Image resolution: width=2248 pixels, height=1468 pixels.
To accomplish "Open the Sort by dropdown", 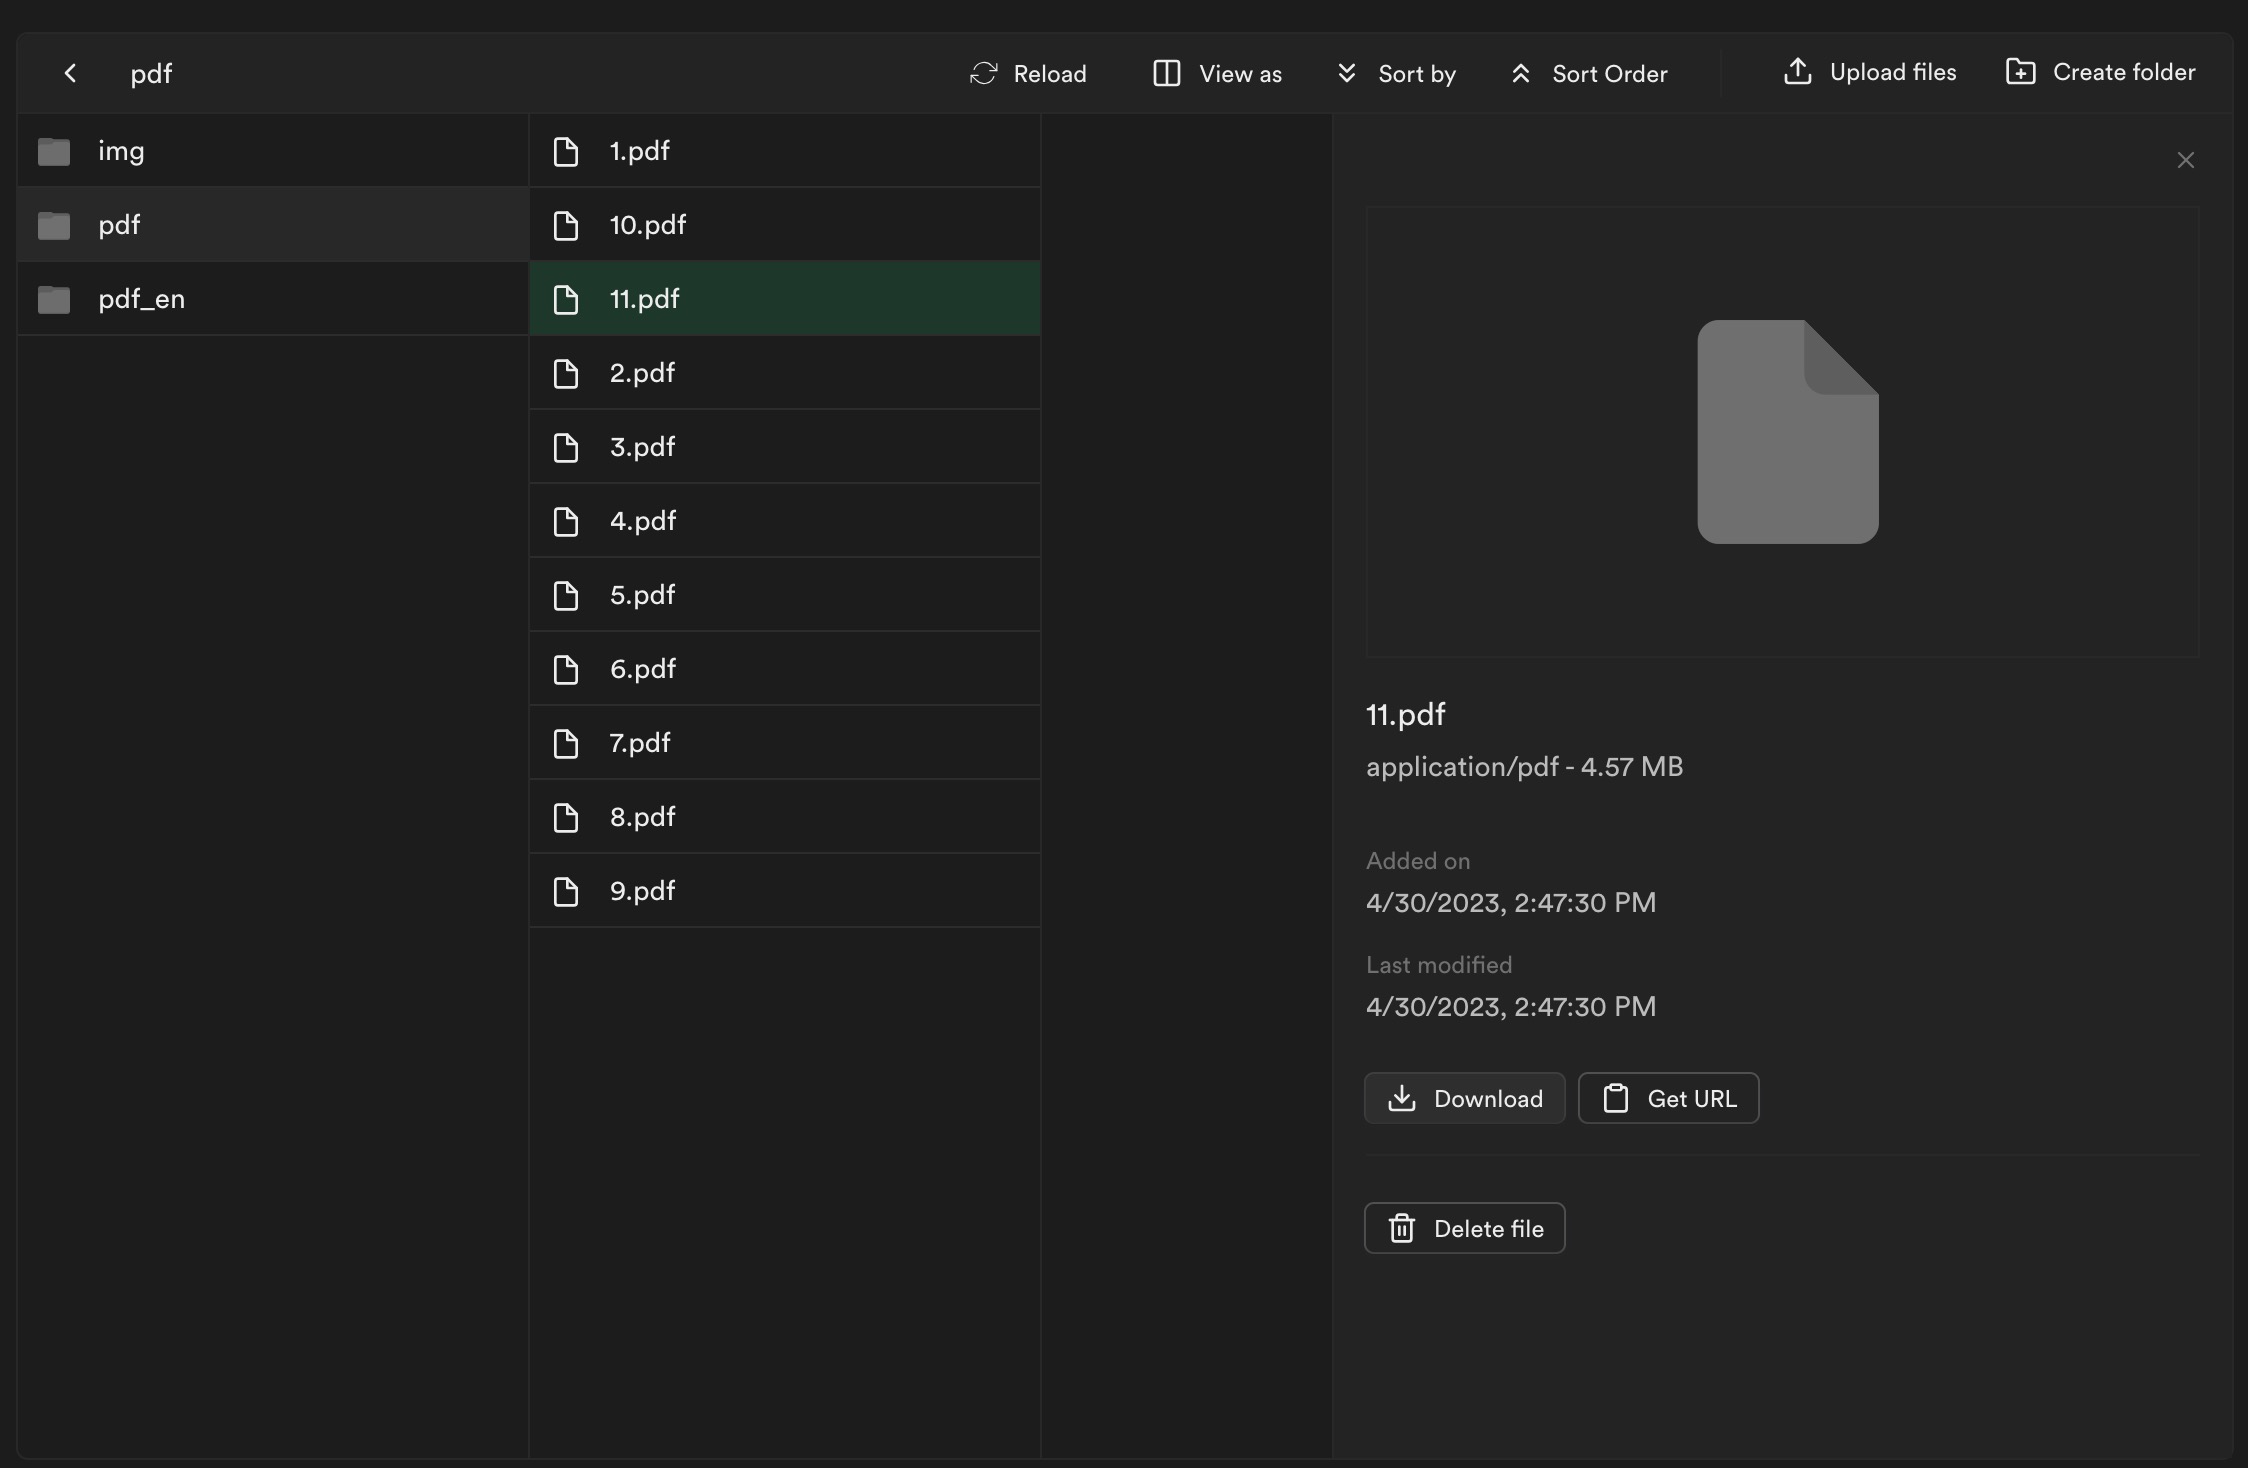I will click(1397, 73).
